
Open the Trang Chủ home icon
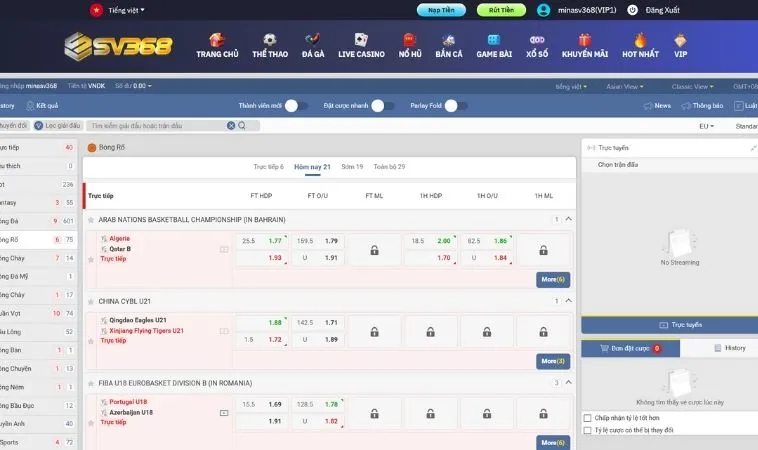217,40
